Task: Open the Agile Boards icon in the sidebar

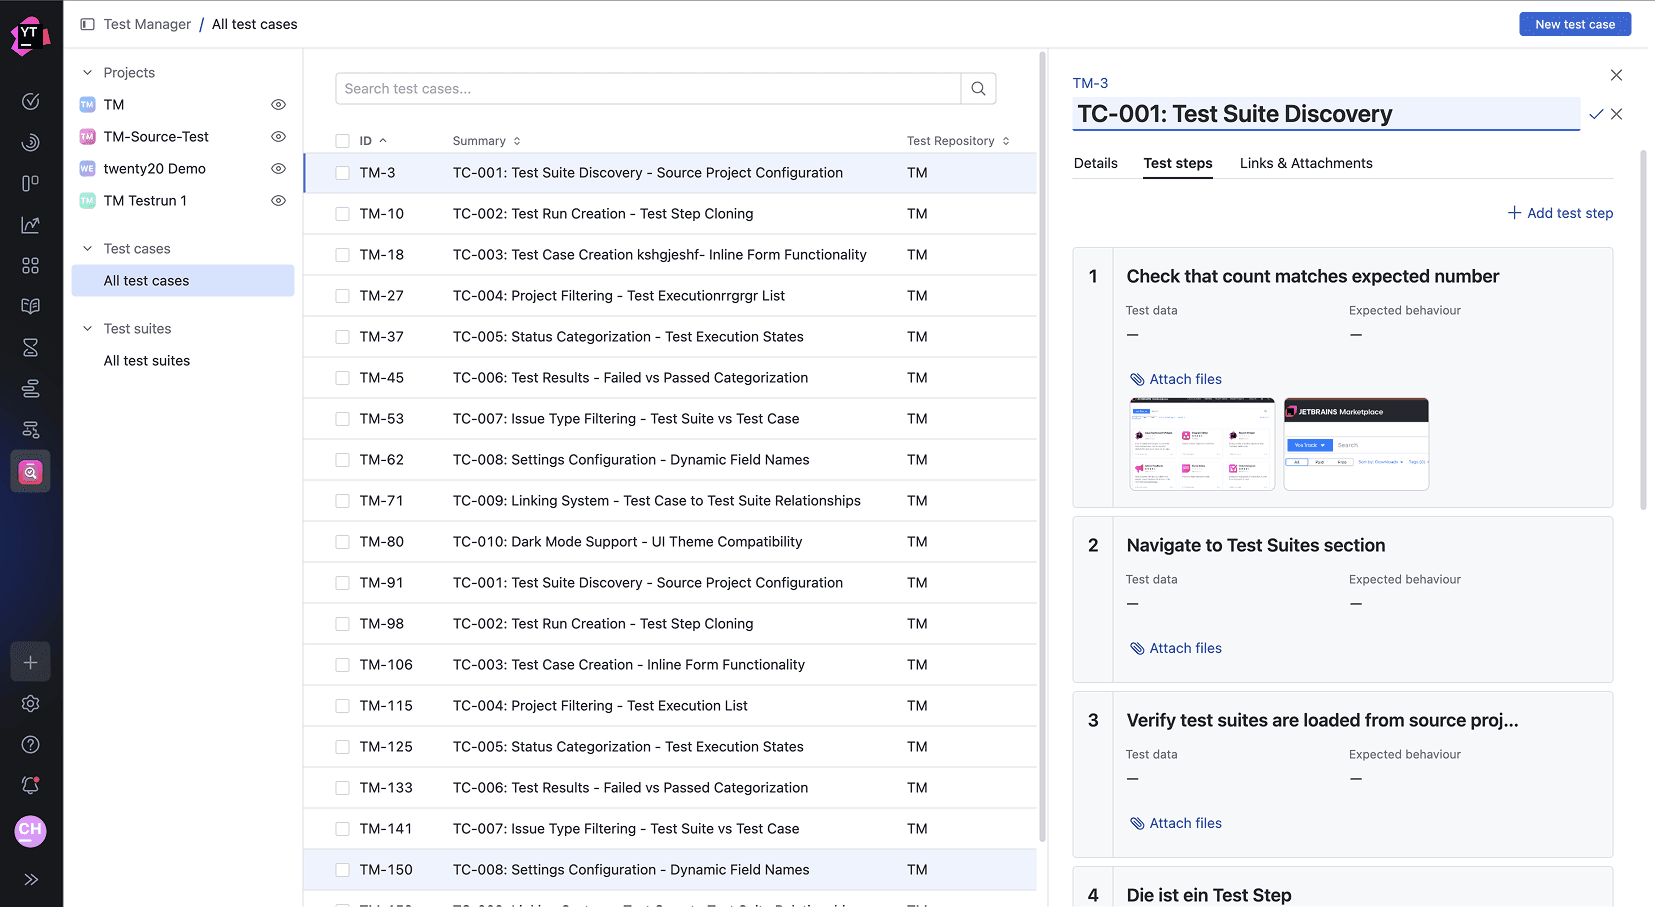Action: [30, 183]
